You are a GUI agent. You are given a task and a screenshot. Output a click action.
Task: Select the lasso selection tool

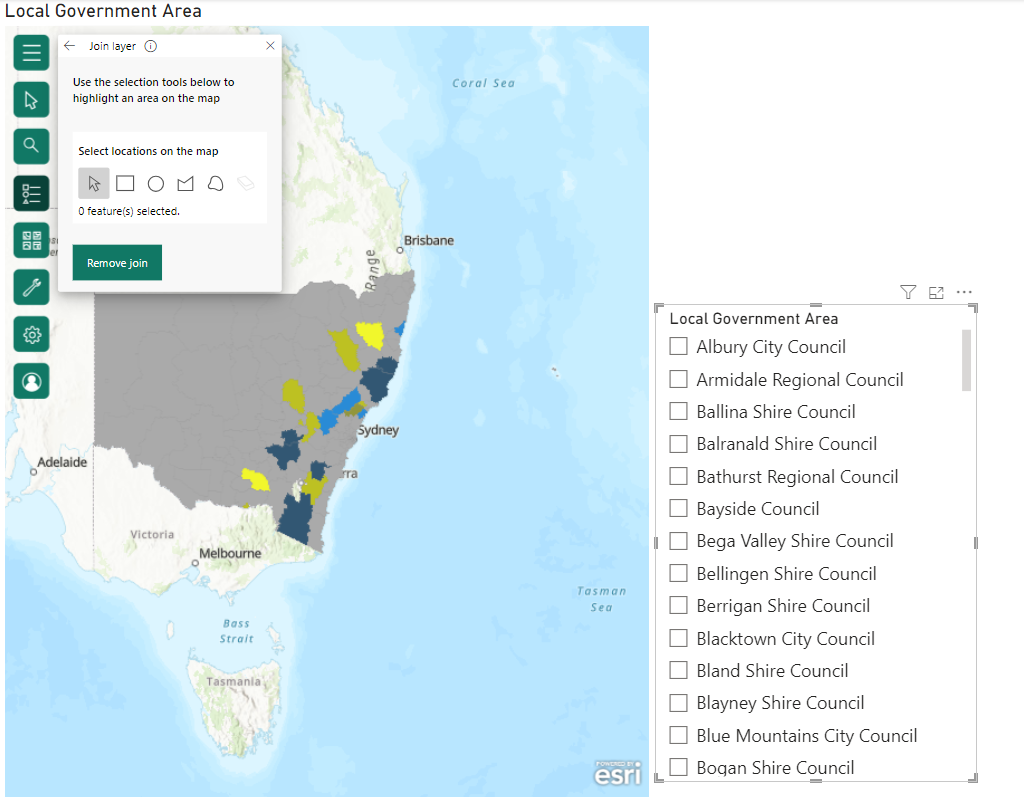(214, 183)
